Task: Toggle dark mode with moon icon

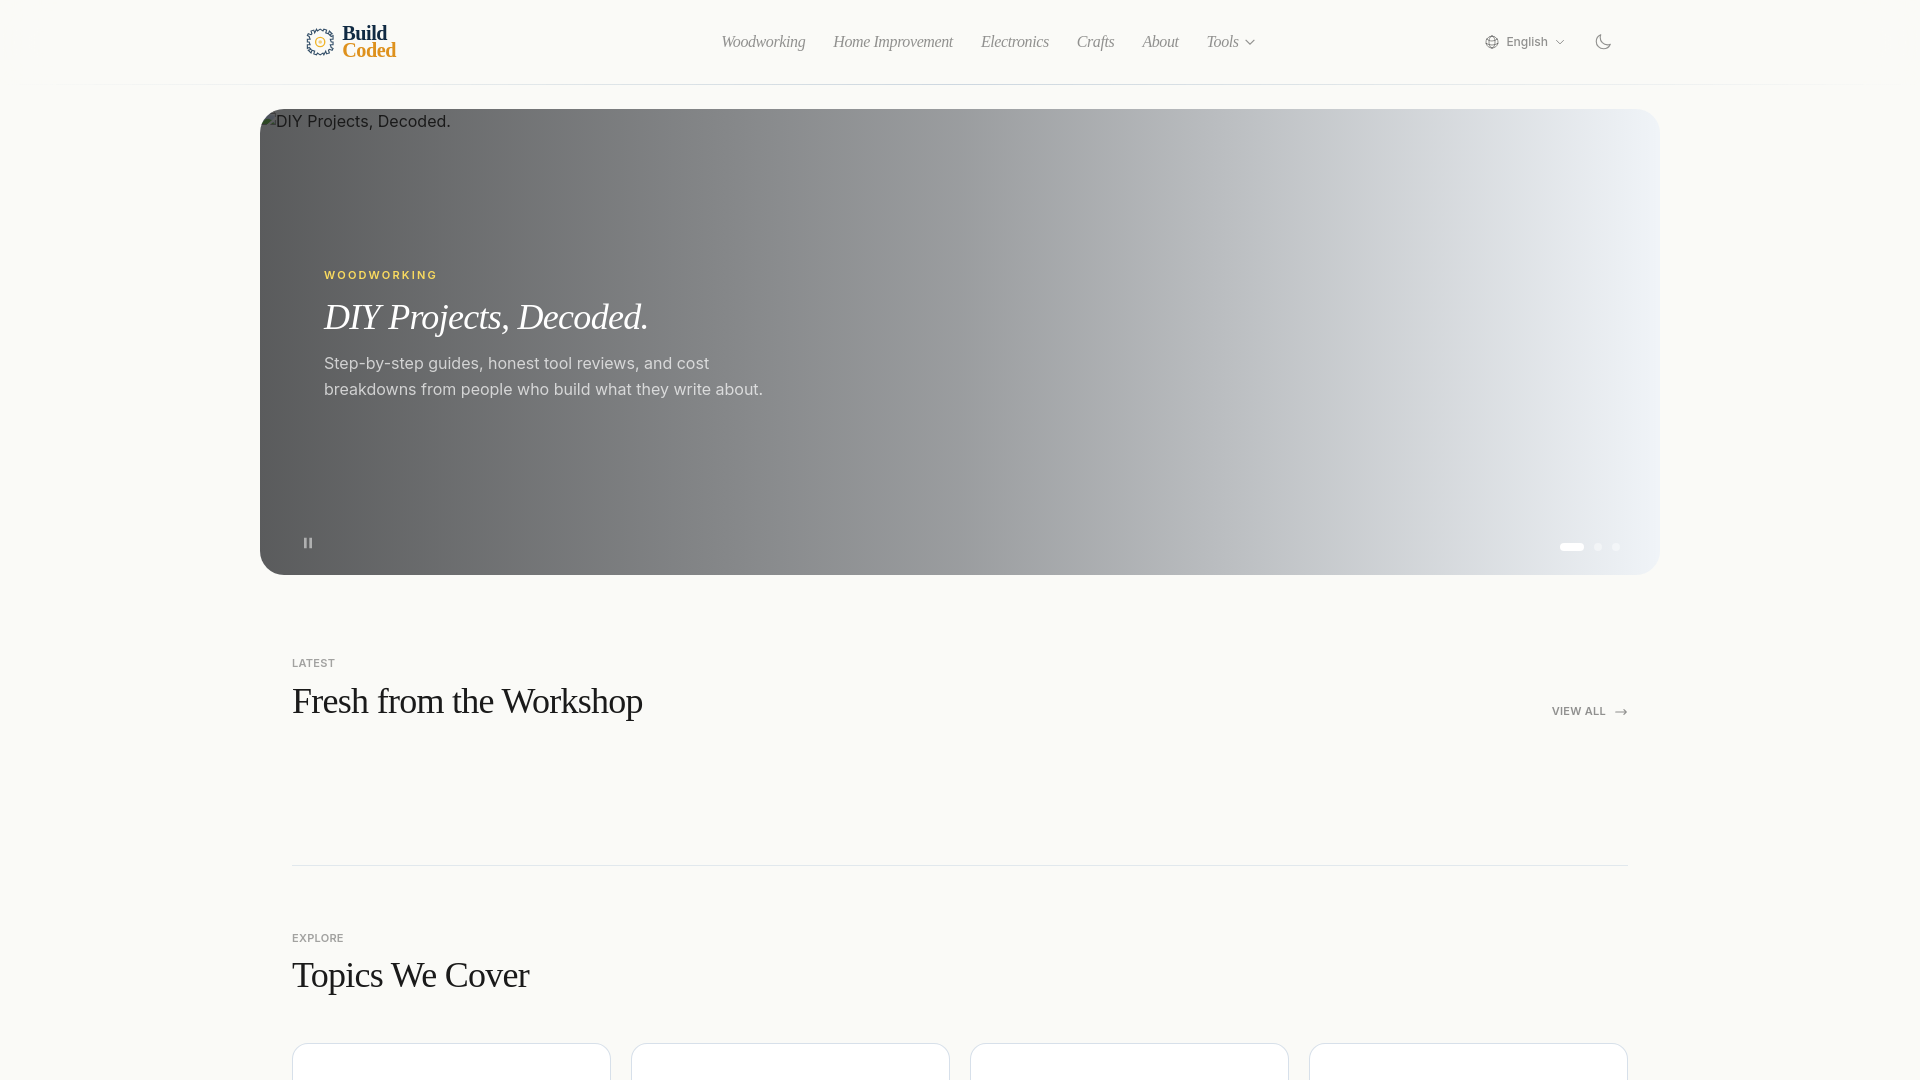Action: [x=1603, y=42]
